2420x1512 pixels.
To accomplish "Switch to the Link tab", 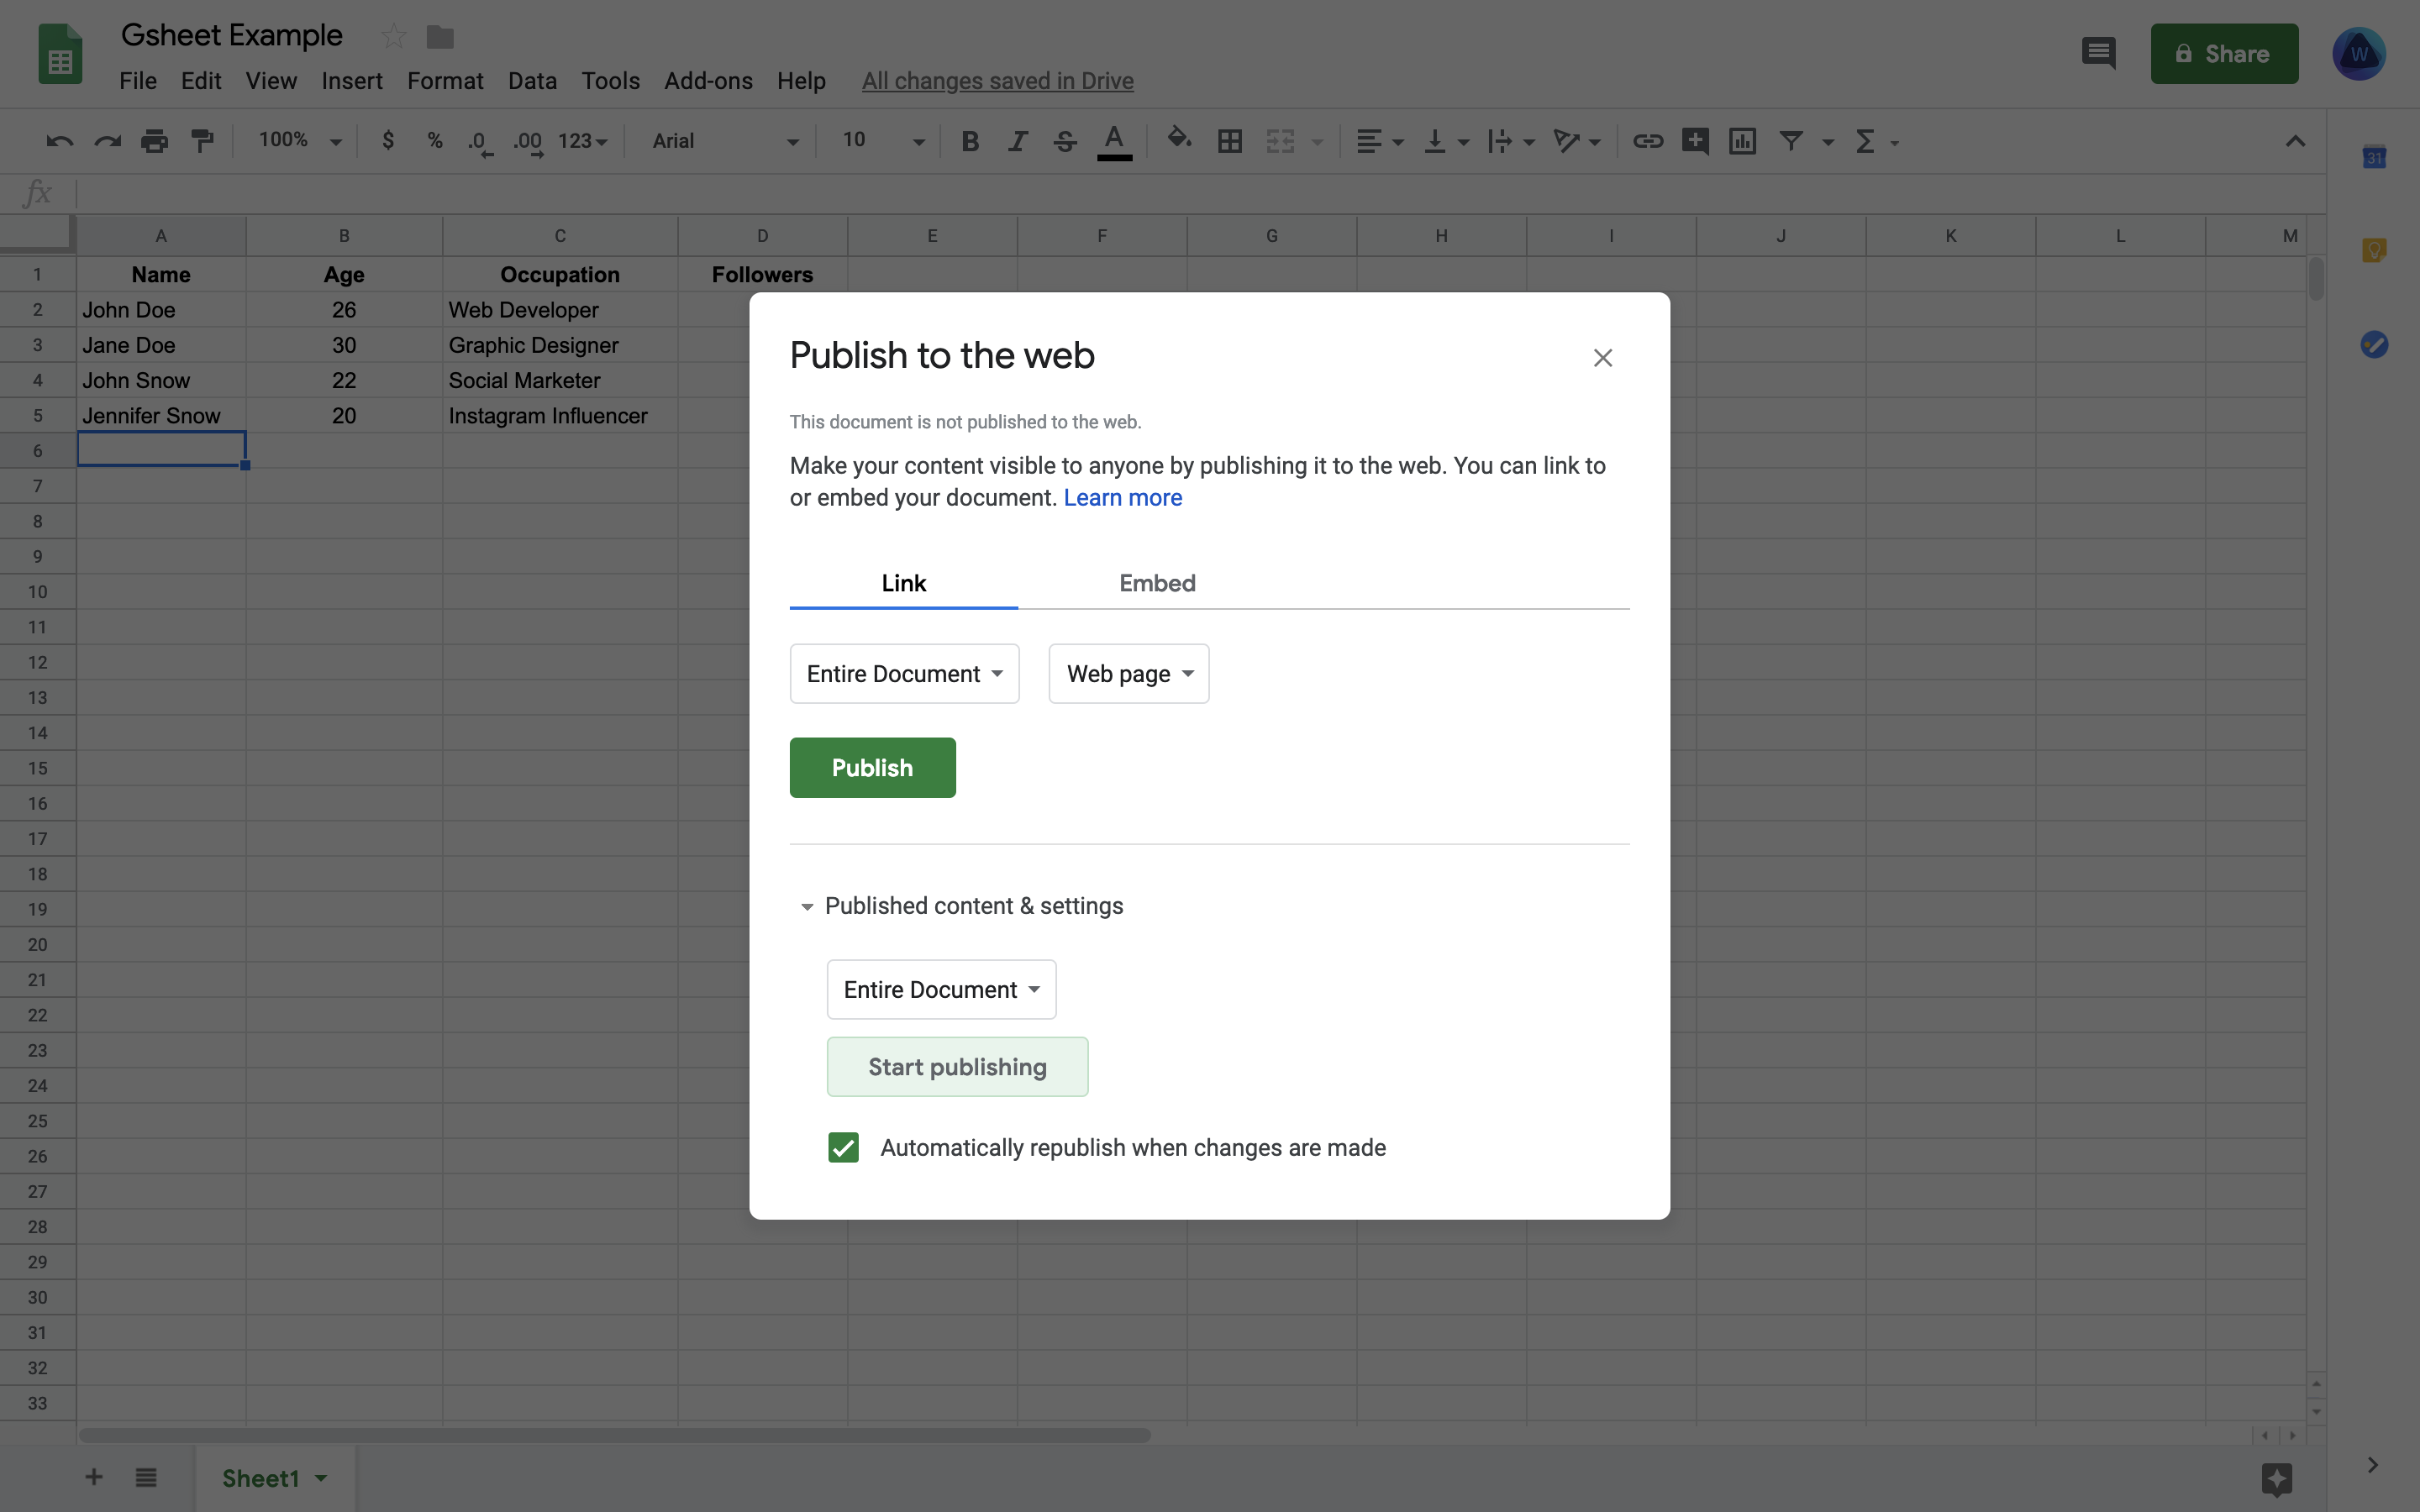I will point(904,583).
